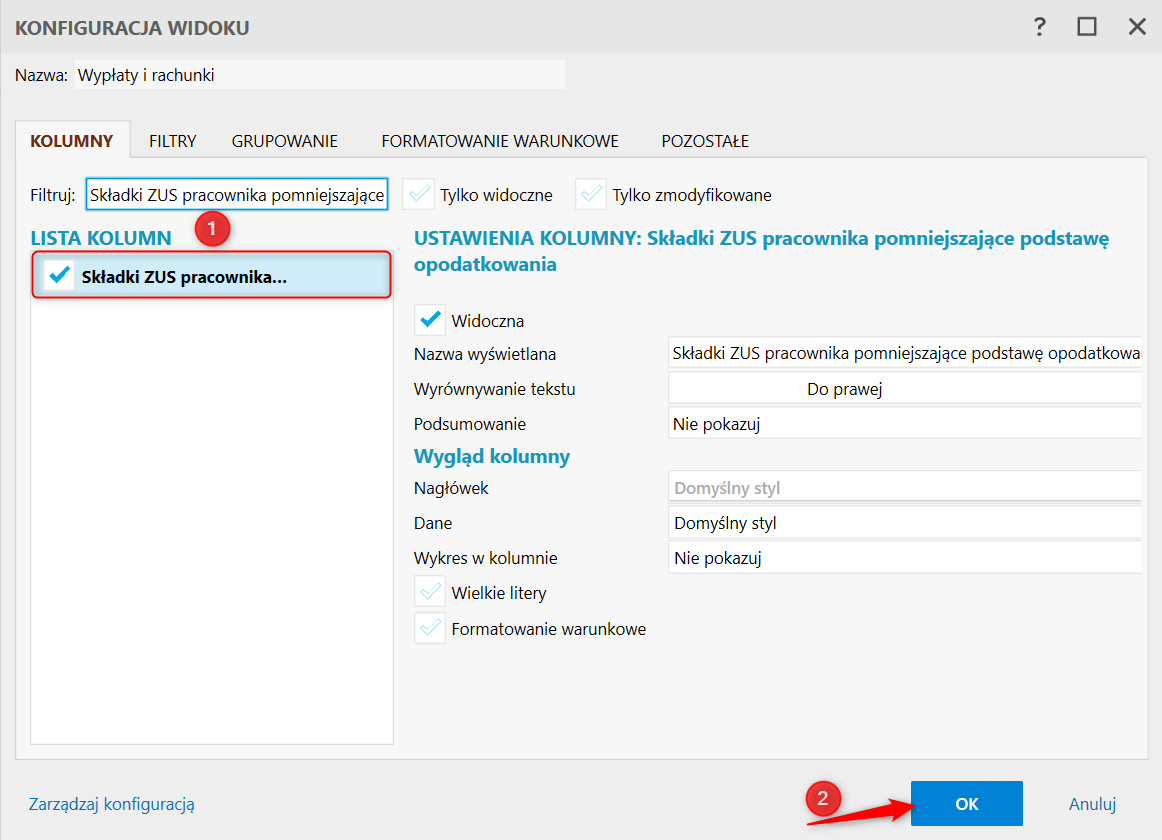This screenshot has width=1162, height=840.
Task: Cancel with the Anuluj button
Action: (x=1092, y=804)
